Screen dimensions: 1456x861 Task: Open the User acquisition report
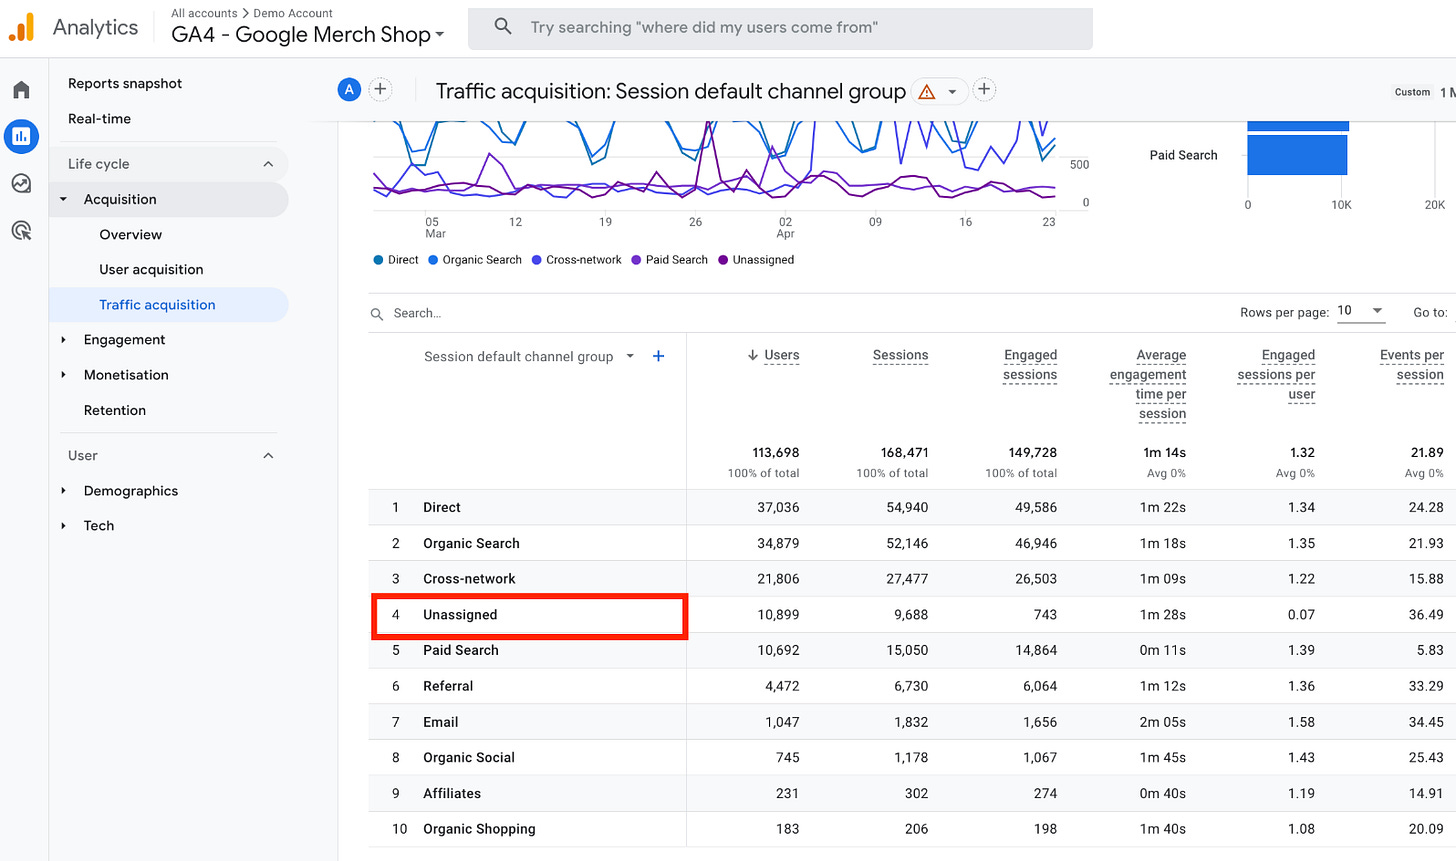[x=151, y=270]
